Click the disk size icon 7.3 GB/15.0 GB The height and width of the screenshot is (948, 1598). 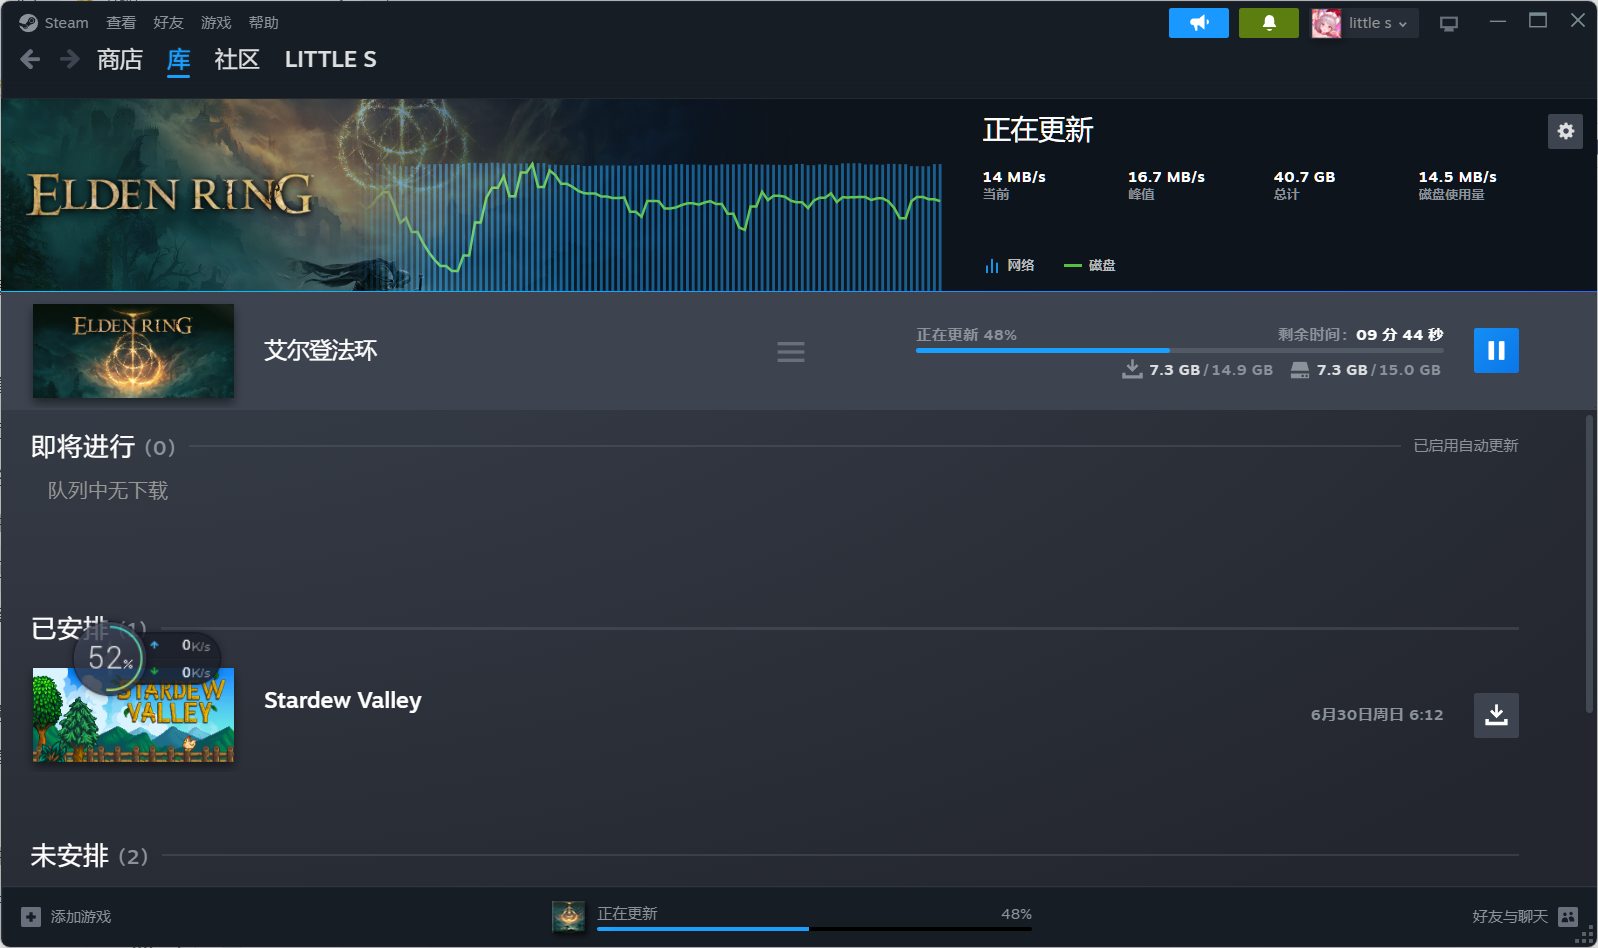[x=1300, y=370]
